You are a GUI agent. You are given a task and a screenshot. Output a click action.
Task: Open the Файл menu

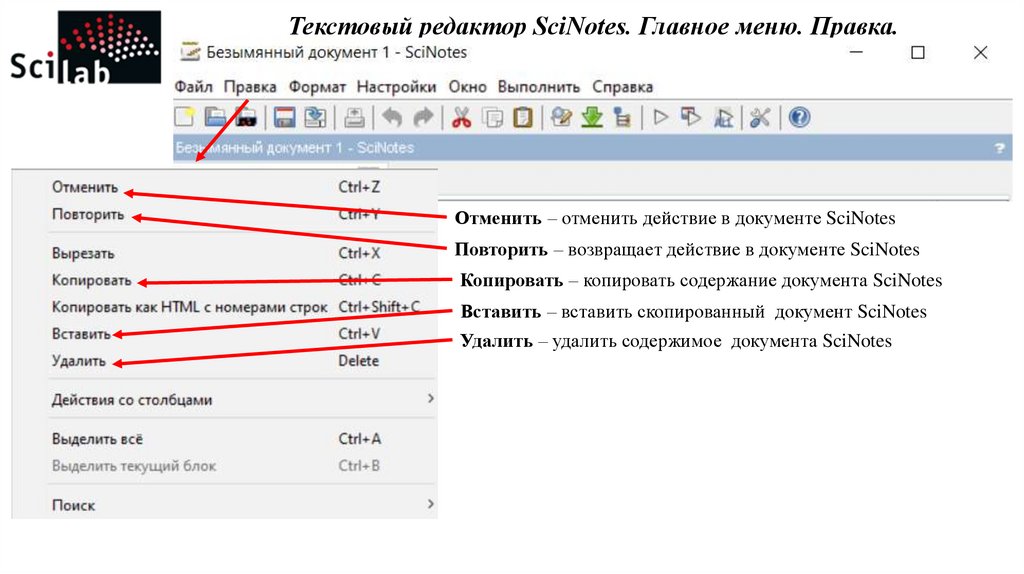coord(193,87)
